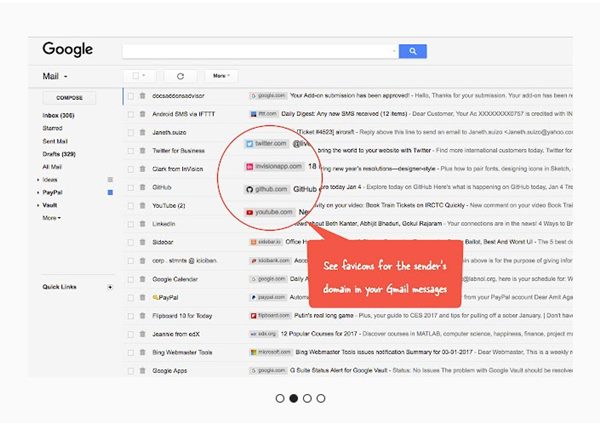Click the PayPal label blue color square
Viewport: 600px width, 423px height.
coord(110,193)
